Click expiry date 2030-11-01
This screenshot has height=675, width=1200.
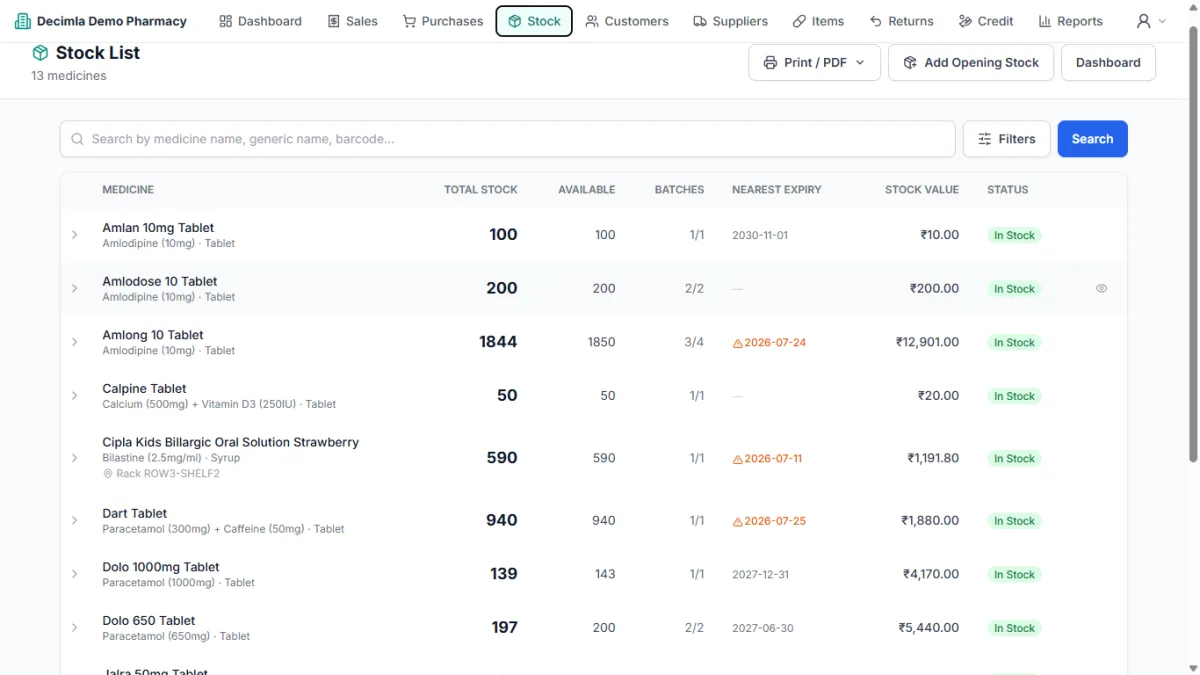tap(760, 235)
